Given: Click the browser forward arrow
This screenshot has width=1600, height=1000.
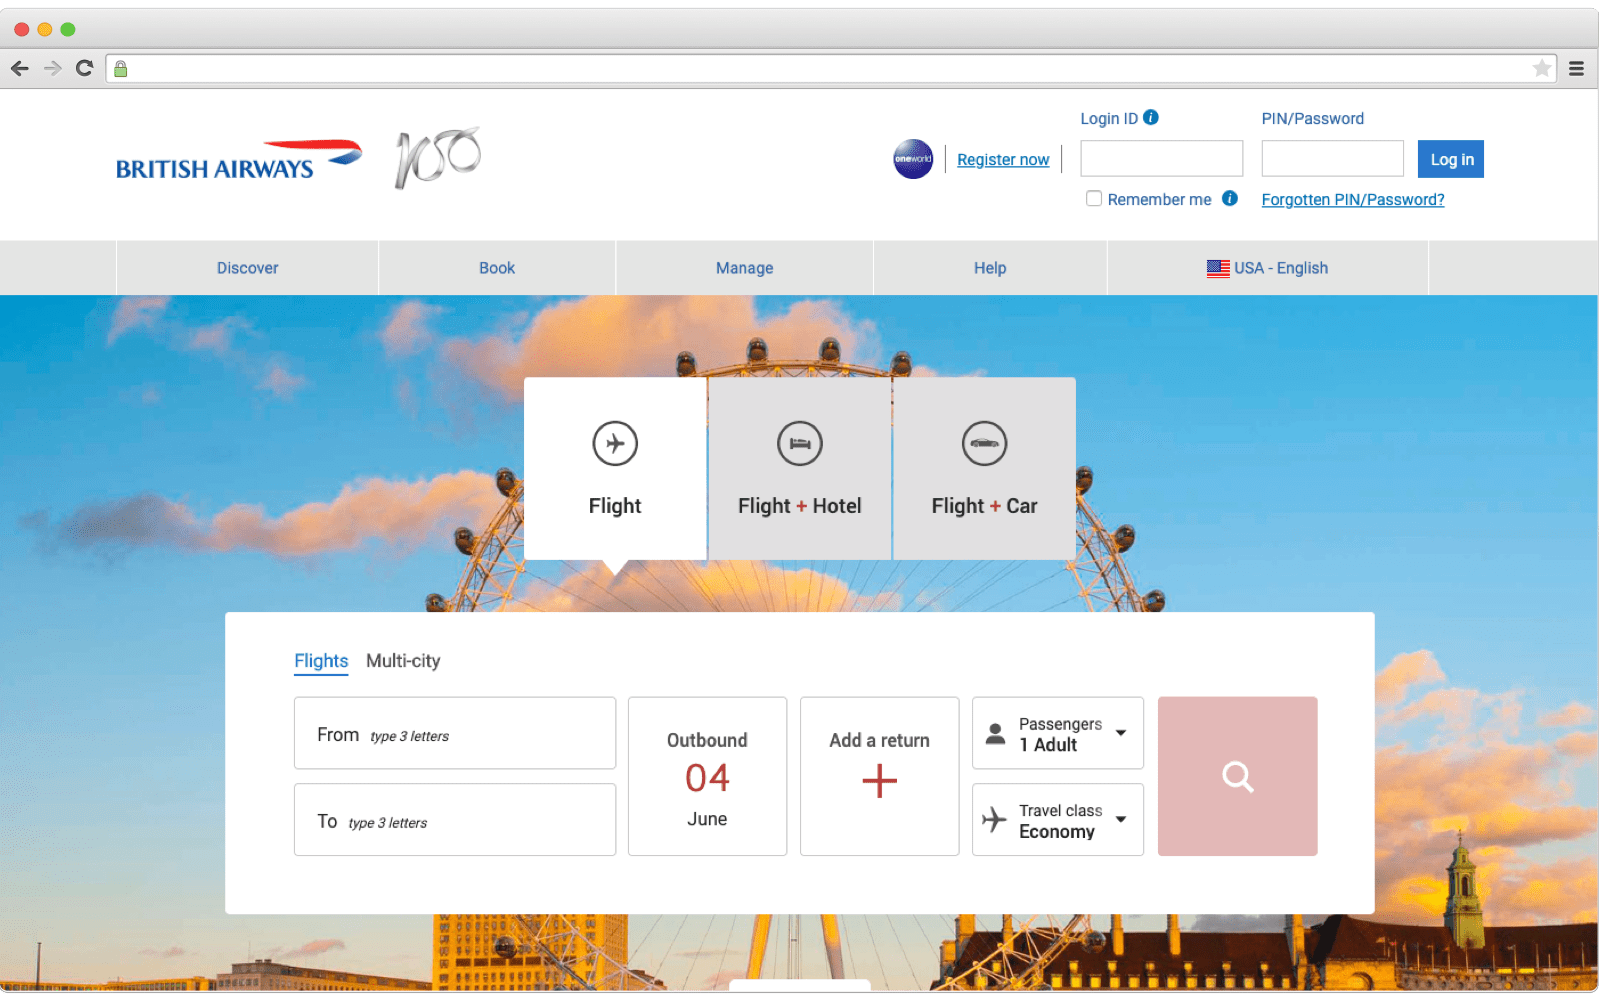Looking at the screenshot, I should click(53, 68).
